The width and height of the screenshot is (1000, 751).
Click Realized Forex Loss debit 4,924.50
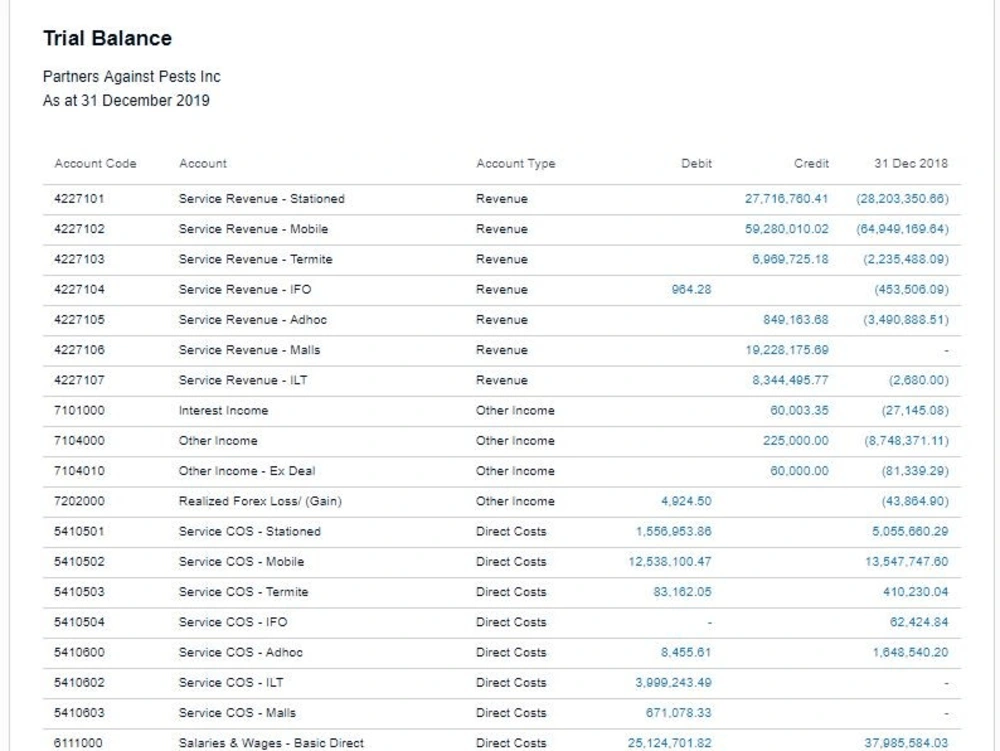(686, 501)
